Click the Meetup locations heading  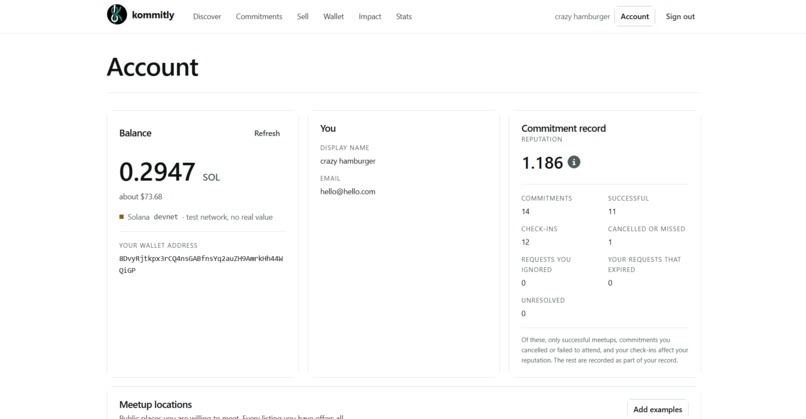(x=155, y=405)
